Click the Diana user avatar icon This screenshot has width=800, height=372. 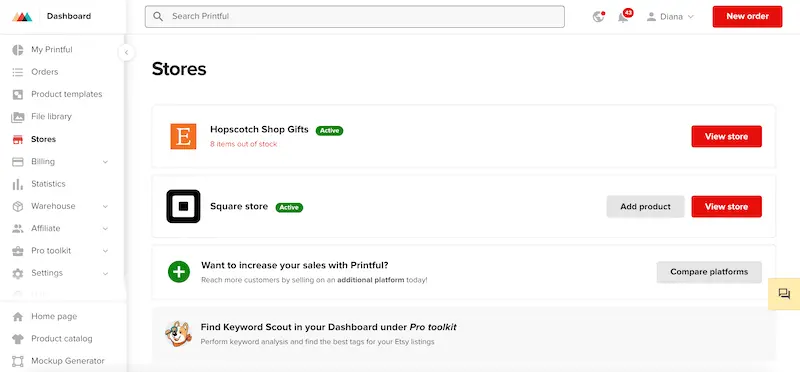point(651,16)
